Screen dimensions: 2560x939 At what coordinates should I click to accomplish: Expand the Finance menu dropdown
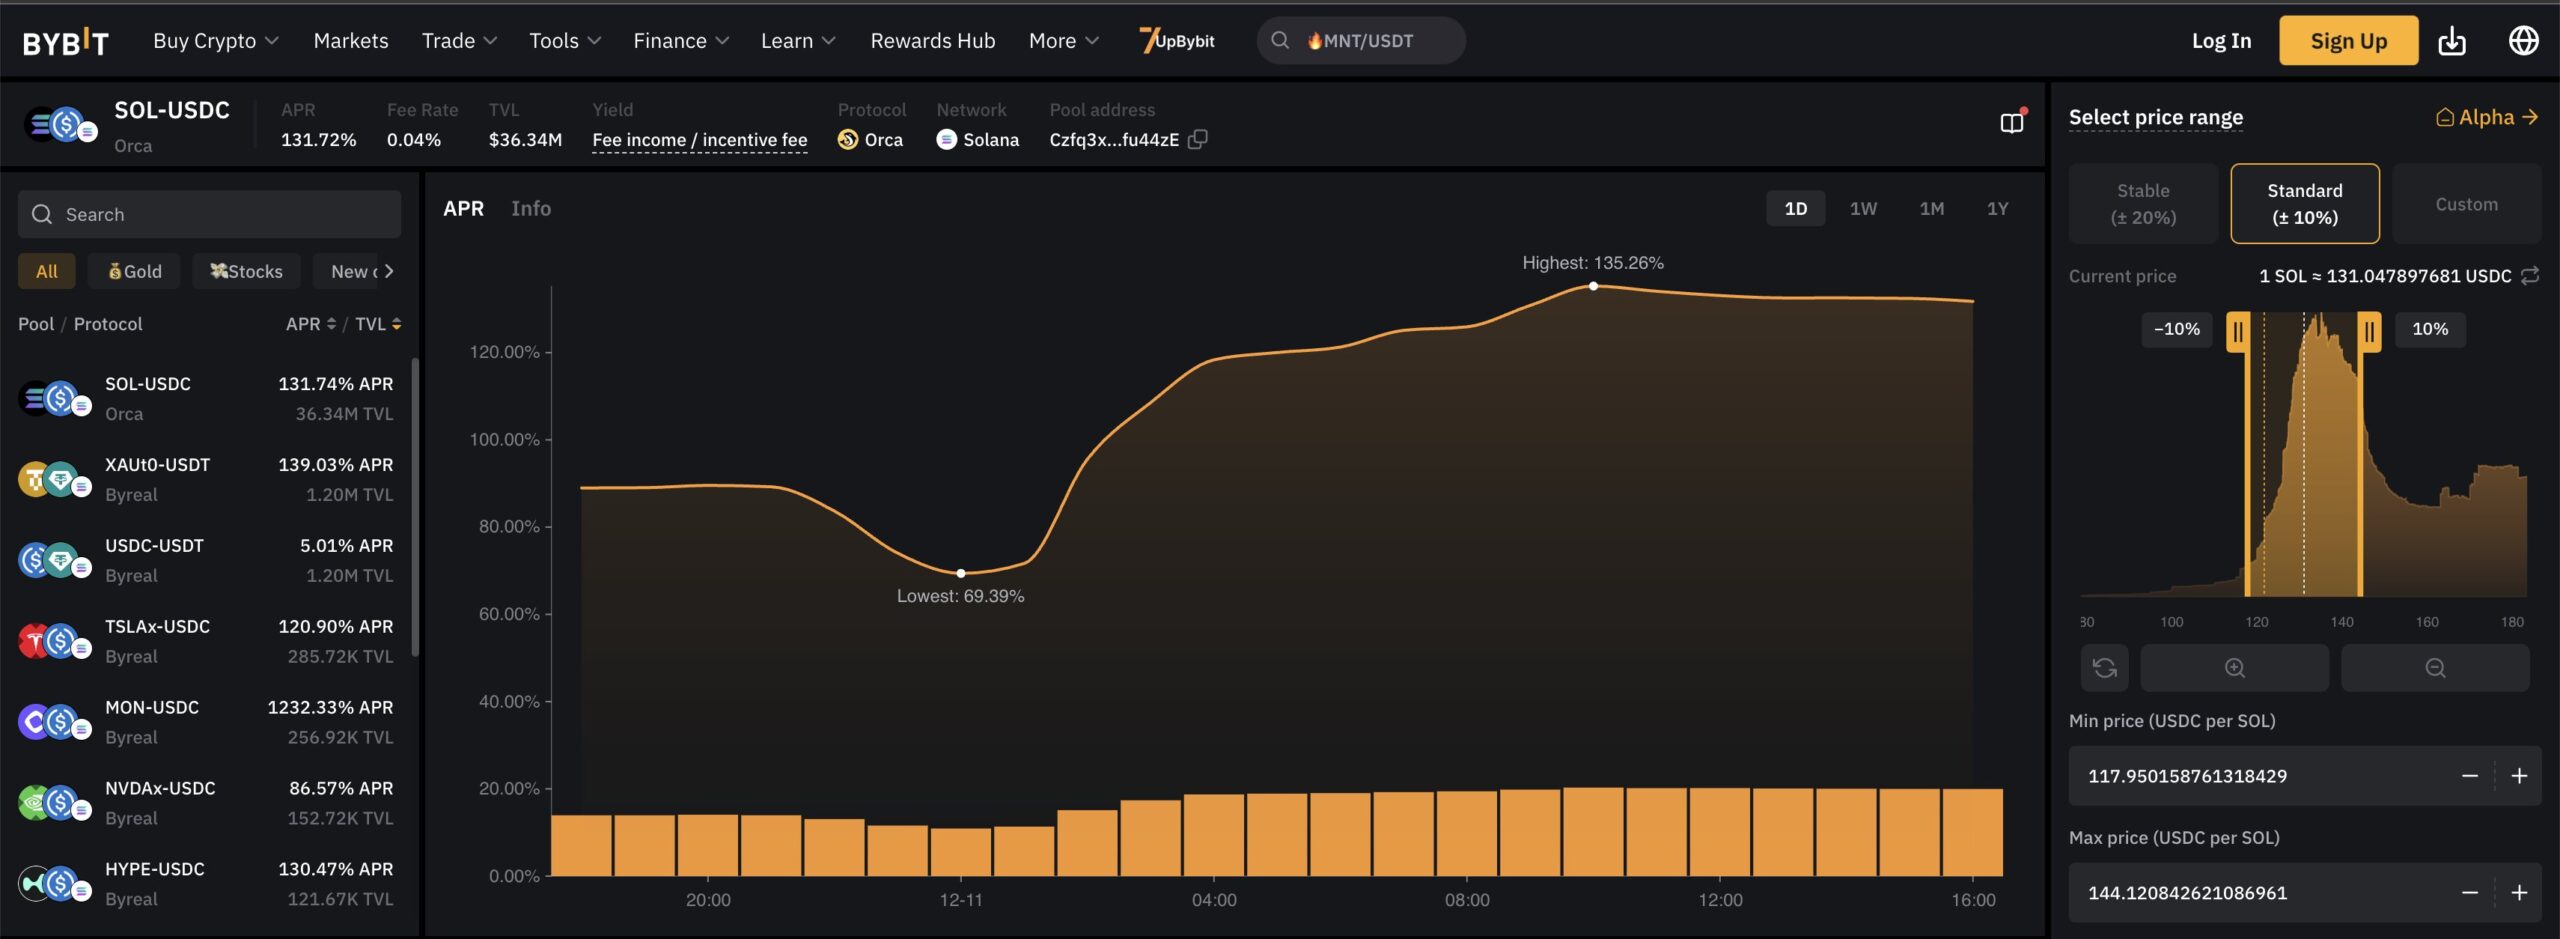coord(680,41)
